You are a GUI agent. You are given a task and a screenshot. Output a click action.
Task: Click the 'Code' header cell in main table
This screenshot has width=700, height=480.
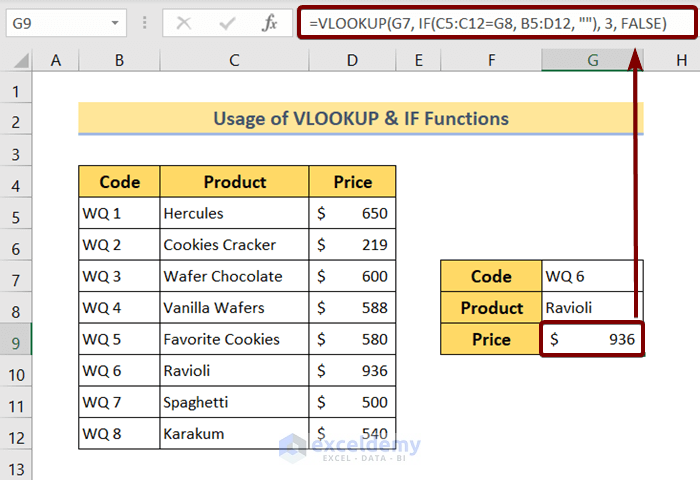(119, 182)
